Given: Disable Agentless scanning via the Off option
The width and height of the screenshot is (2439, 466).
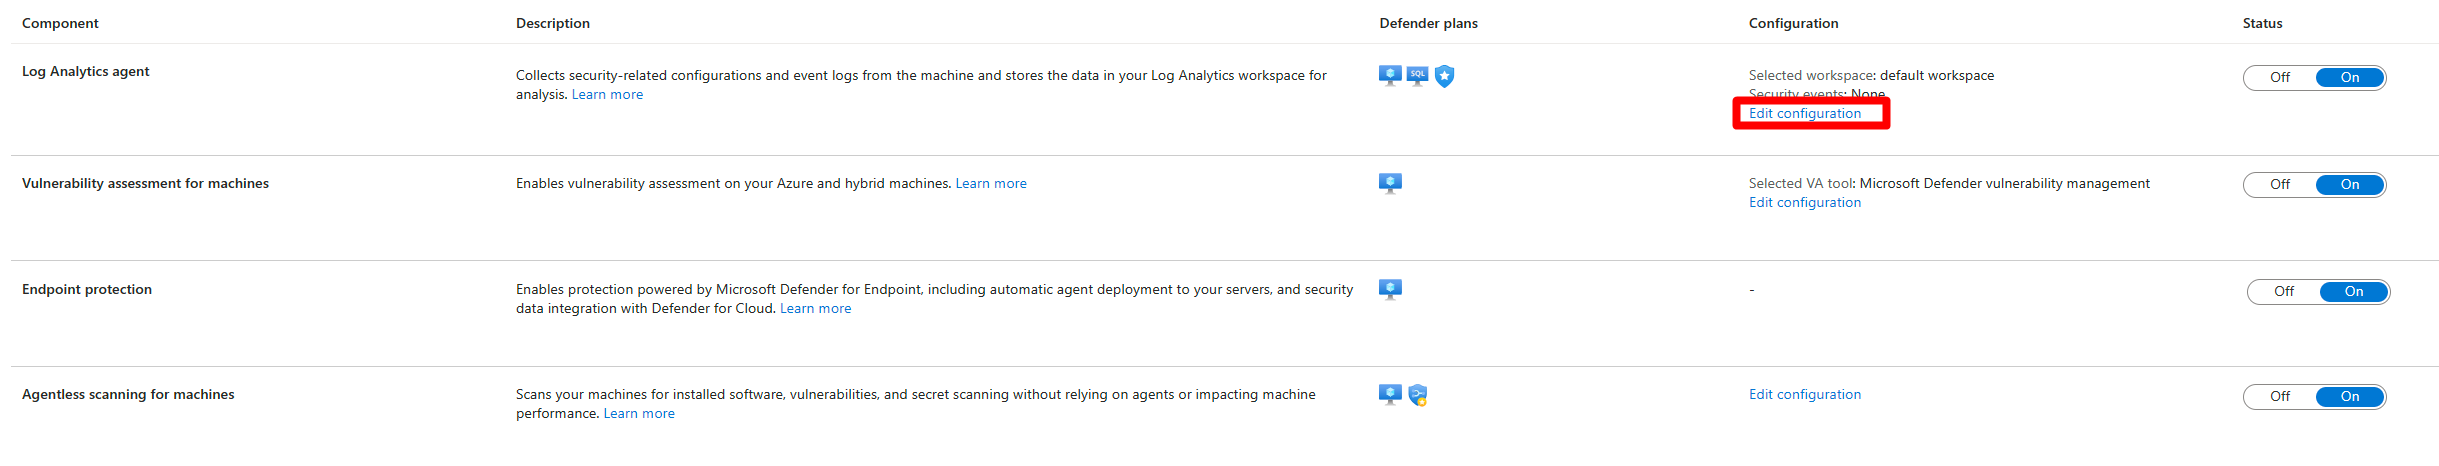Looking at the screenshot, I should pyautogui.click(x=2279, y=397).
